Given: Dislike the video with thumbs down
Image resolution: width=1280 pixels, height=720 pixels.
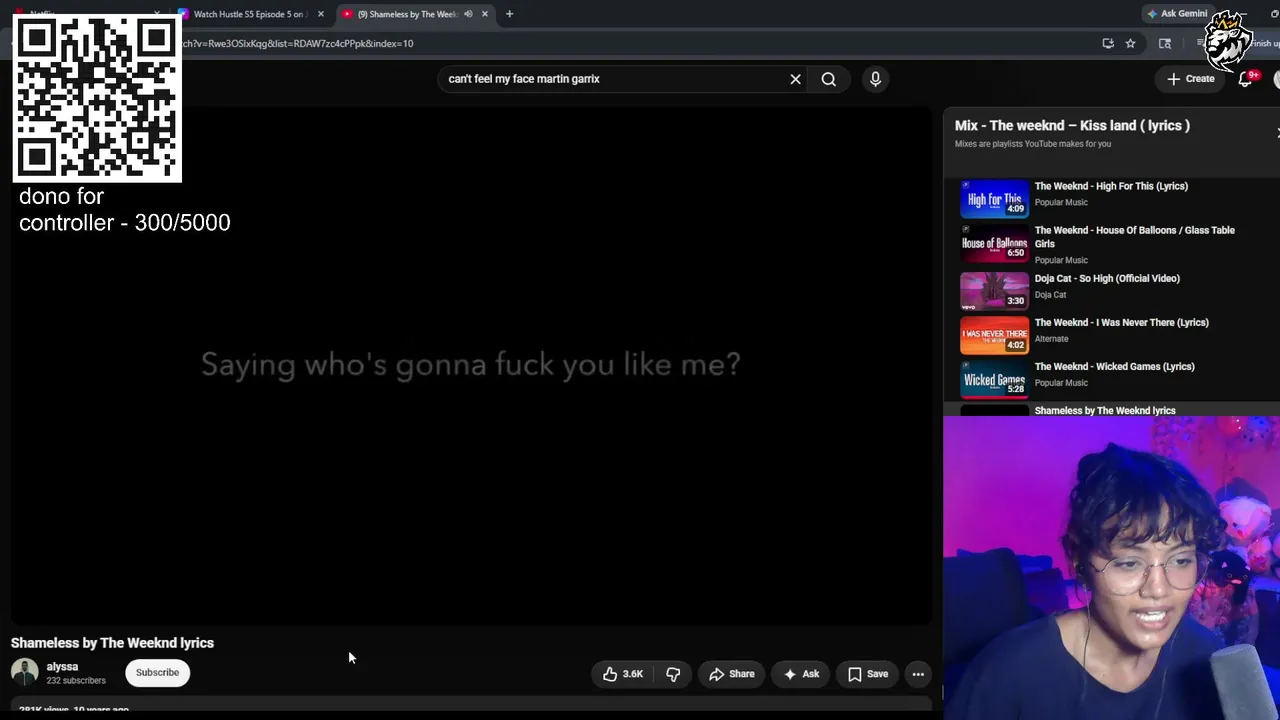Looking at the screenshot, I should (673, 674).
